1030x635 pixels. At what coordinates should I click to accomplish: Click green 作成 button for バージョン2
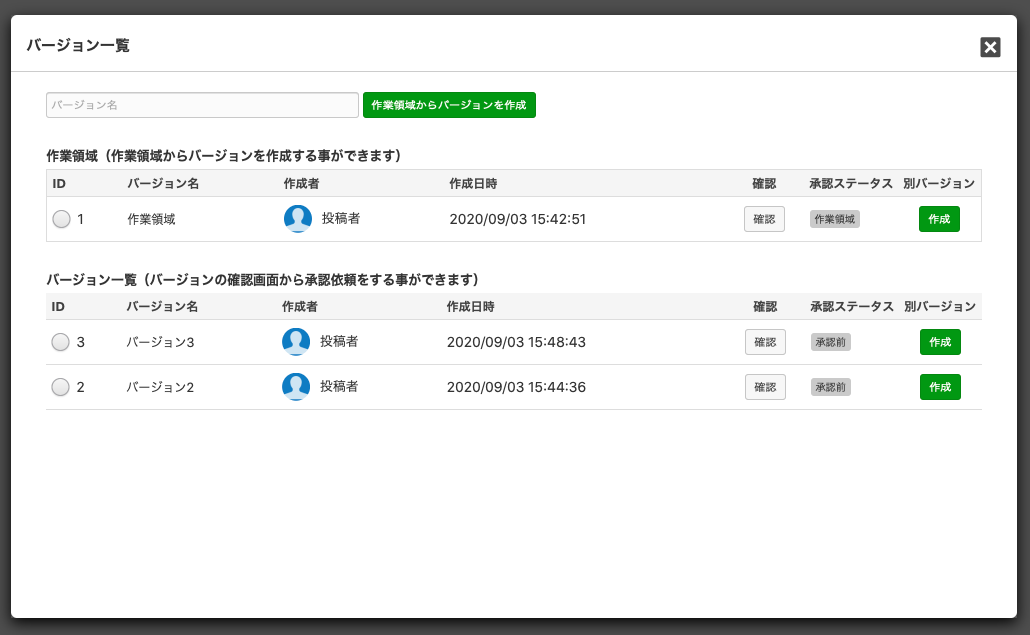click(940, 387)
